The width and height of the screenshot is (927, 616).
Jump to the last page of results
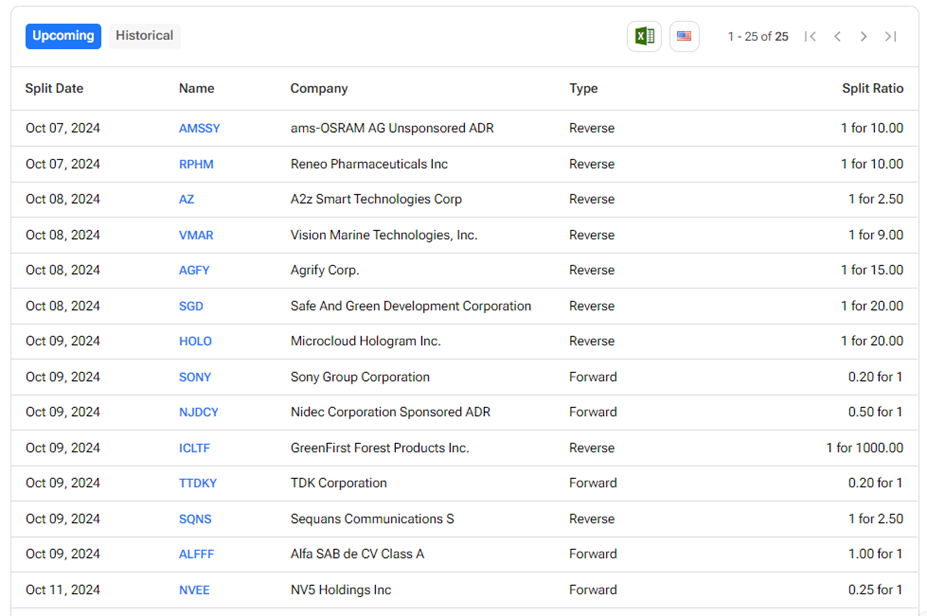coord(890,37)
